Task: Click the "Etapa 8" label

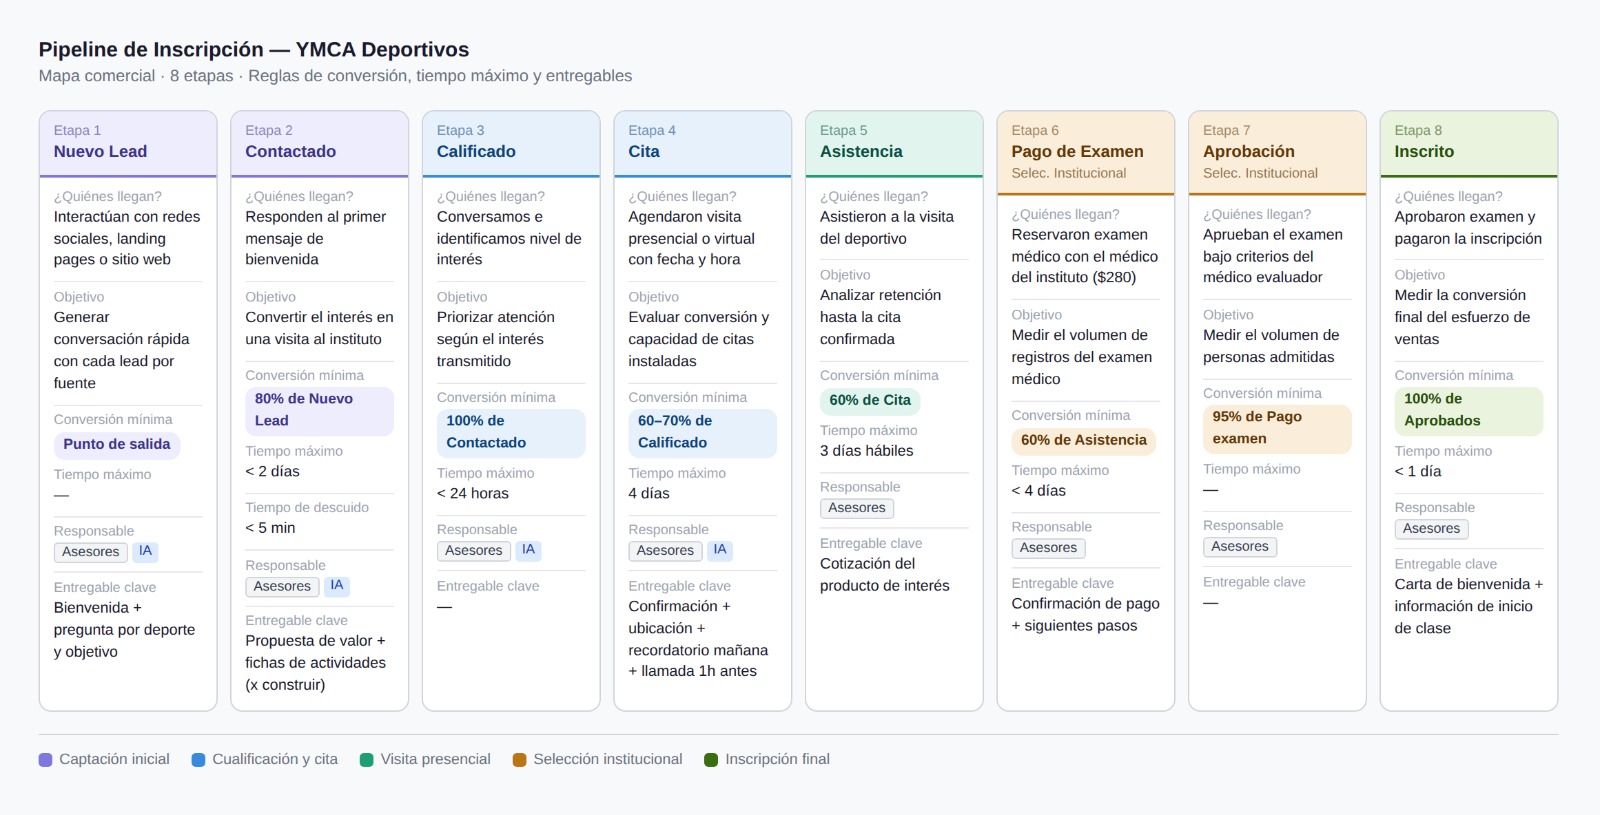Action: click(1418, 131)
